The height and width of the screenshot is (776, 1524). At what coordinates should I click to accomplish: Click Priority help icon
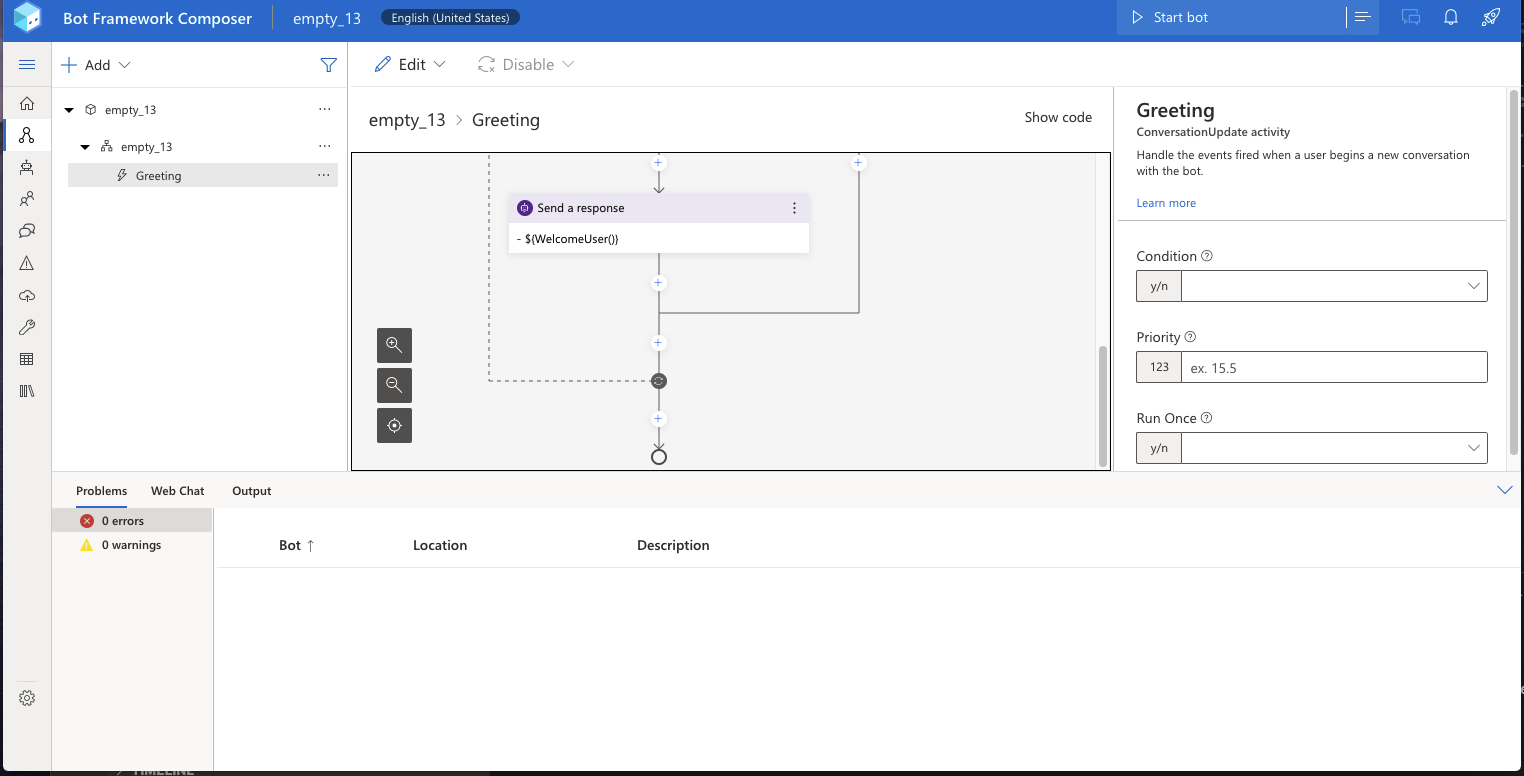point(1190,337)
